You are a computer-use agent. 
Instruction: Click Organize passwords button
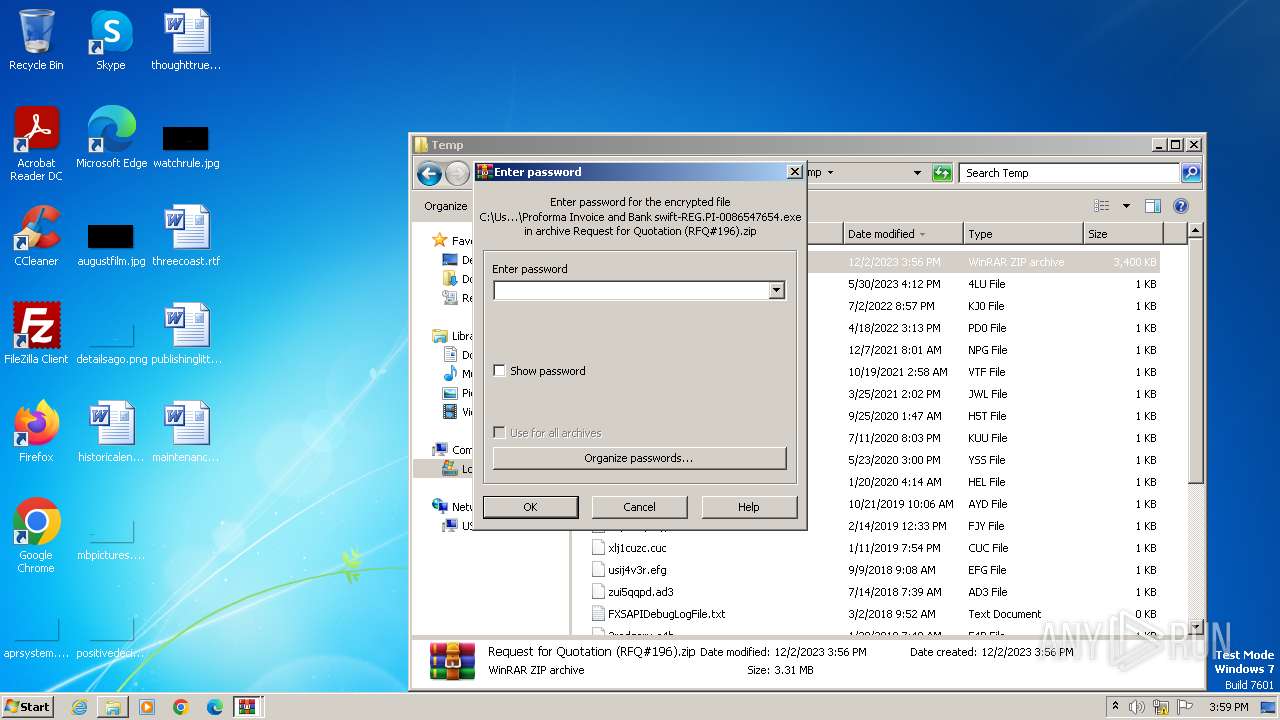[x=639, y=458]
